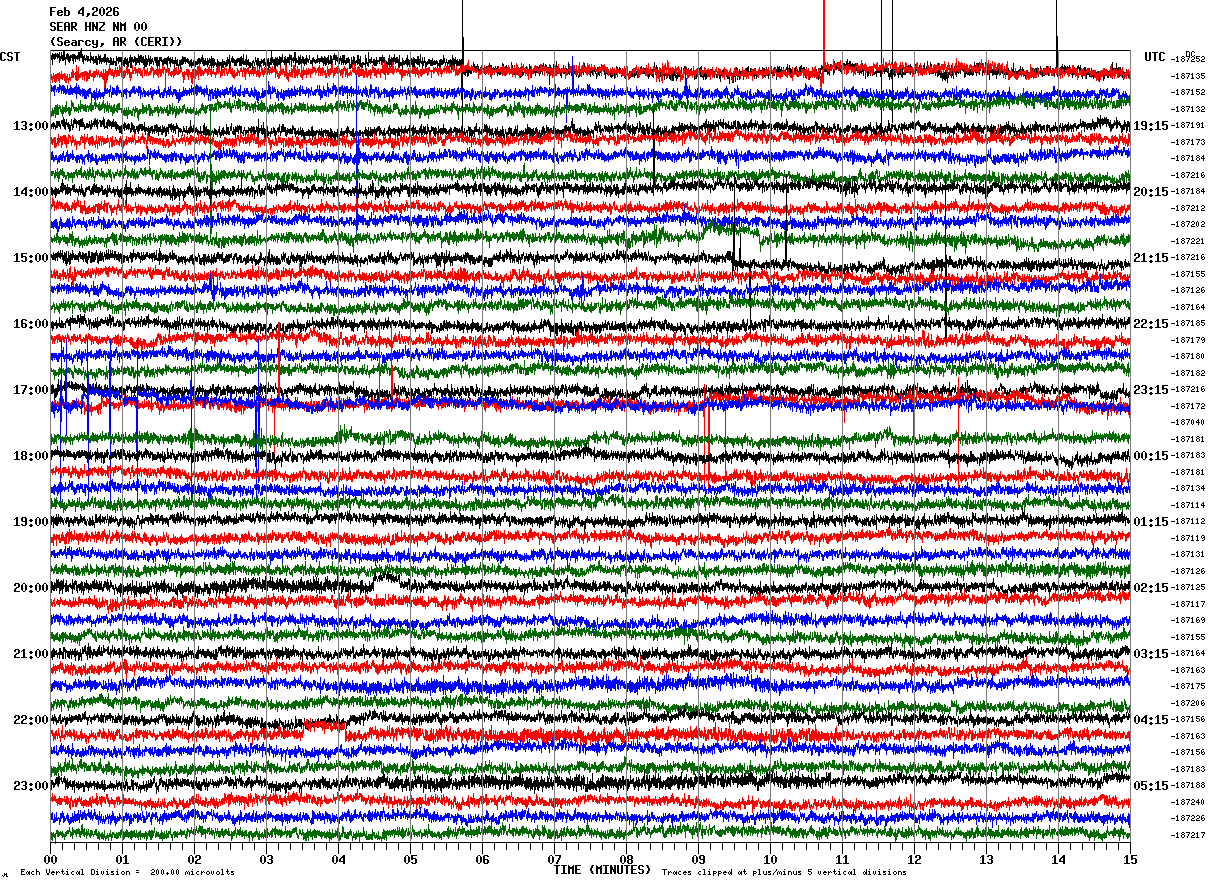Click the 20:00 CST row label
The image size is (1210, 886).
click(31, 588)
